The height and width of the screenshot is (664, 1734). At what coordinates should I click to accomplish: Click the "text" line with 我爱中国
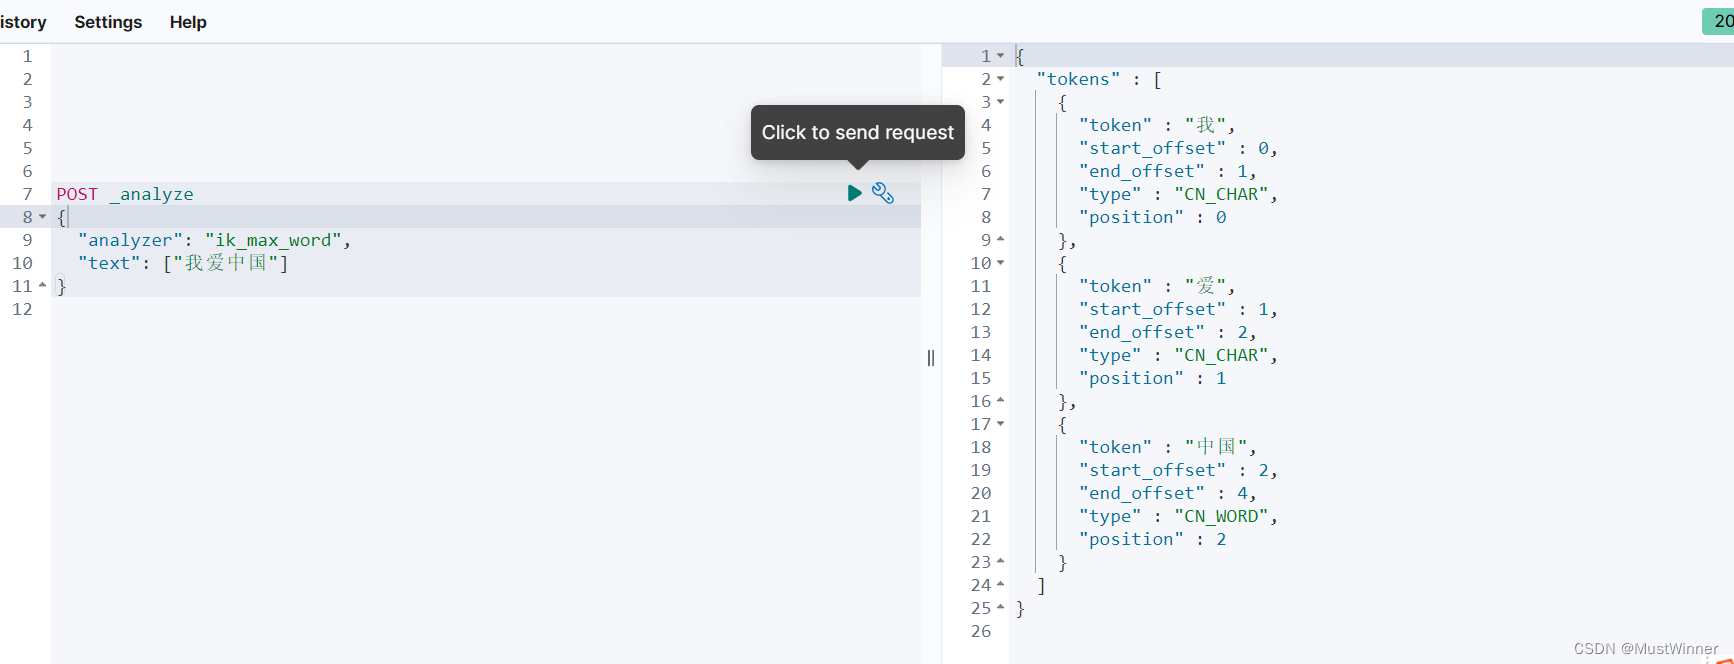[183, 263]
